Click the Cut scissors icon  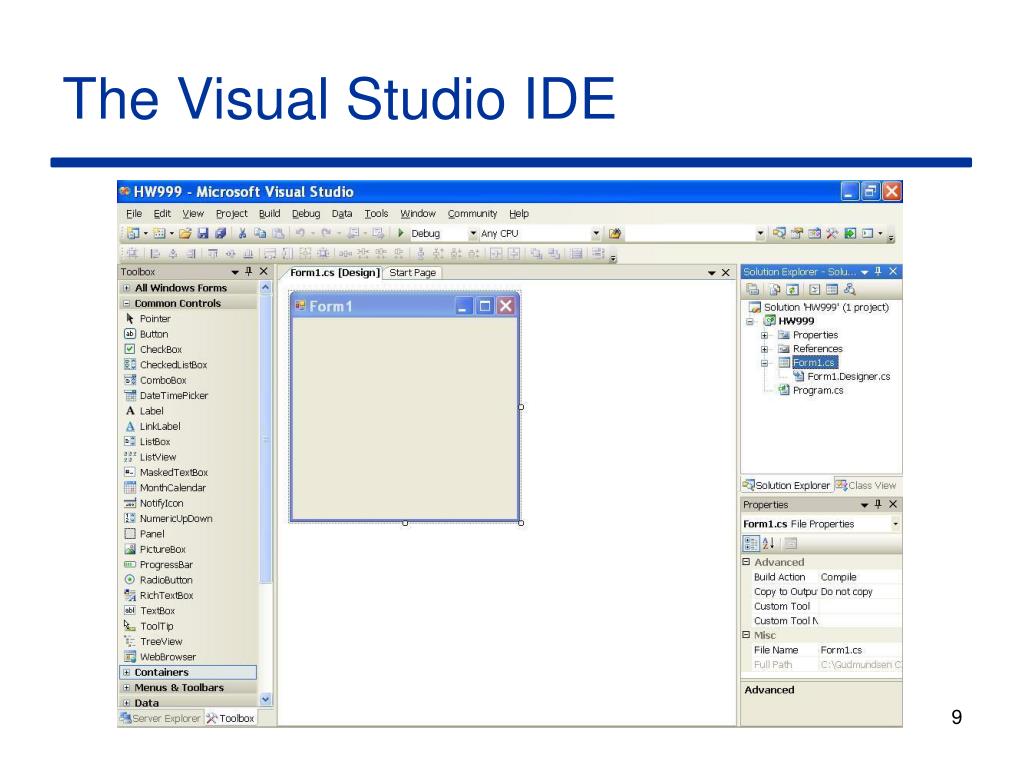tap(242, 233)
